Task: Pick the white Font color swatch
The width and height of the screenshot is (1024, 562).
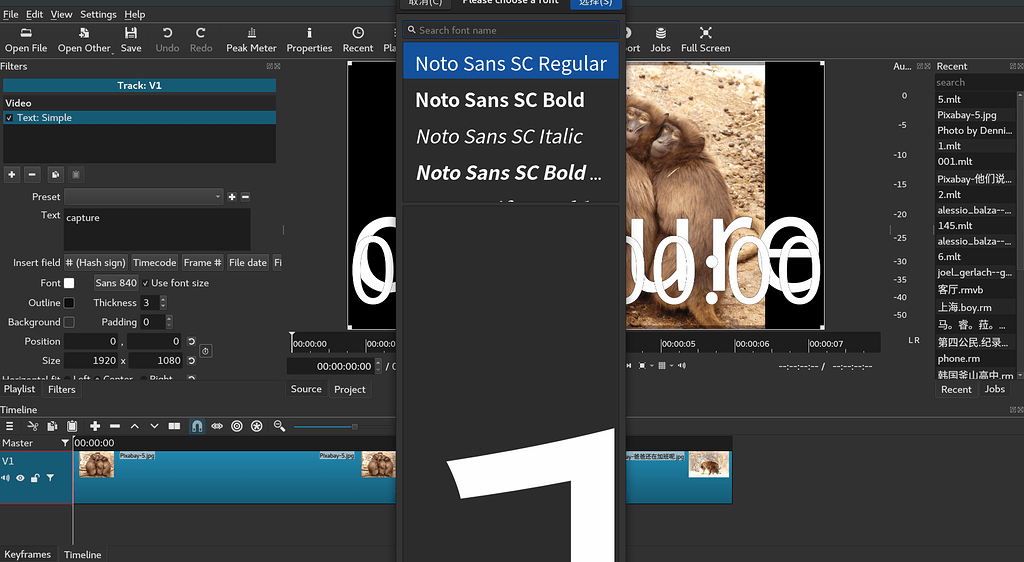Action: coord(69,283)
